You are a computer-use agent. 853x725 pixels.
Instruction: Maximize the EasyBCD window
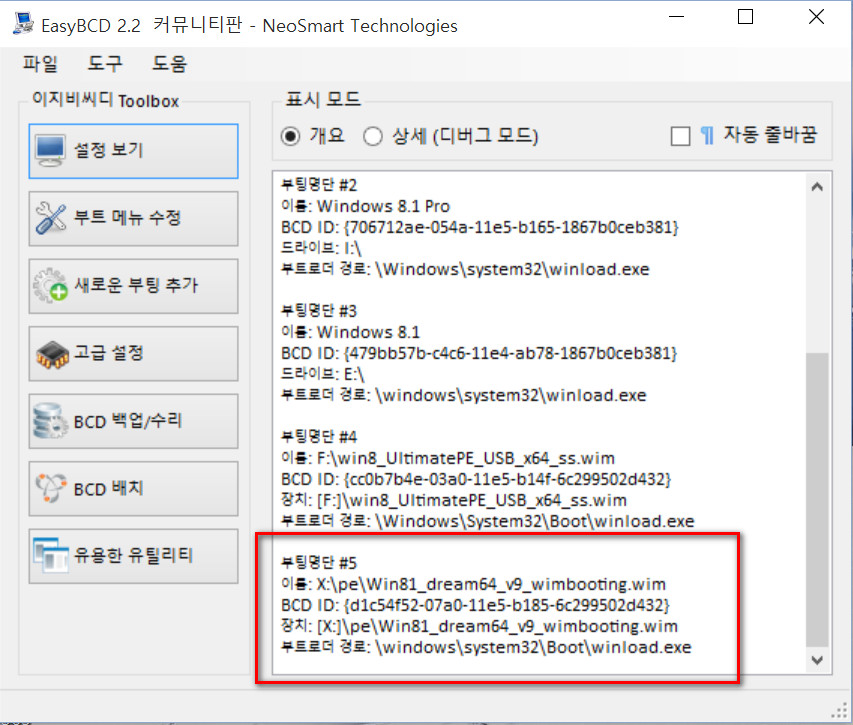(x=745, y=17)
